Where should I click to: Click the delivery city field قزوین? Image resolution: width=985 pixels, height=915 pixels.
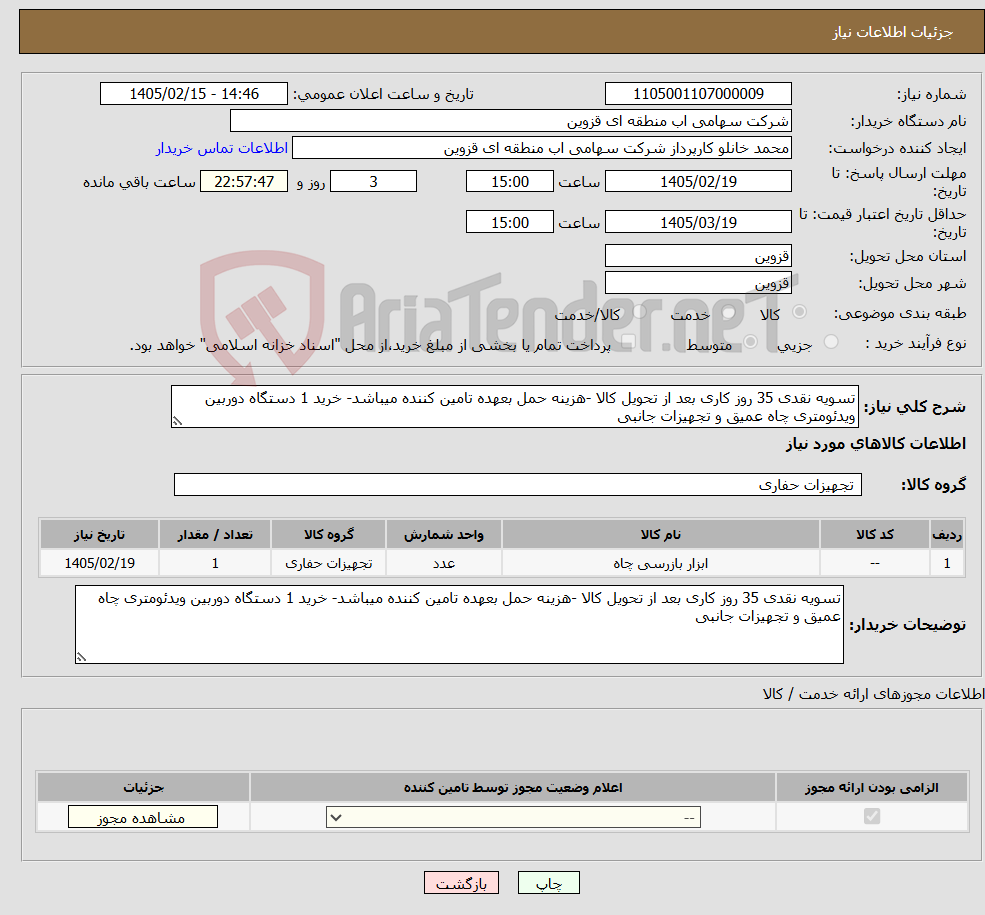(x=698, y=283)
